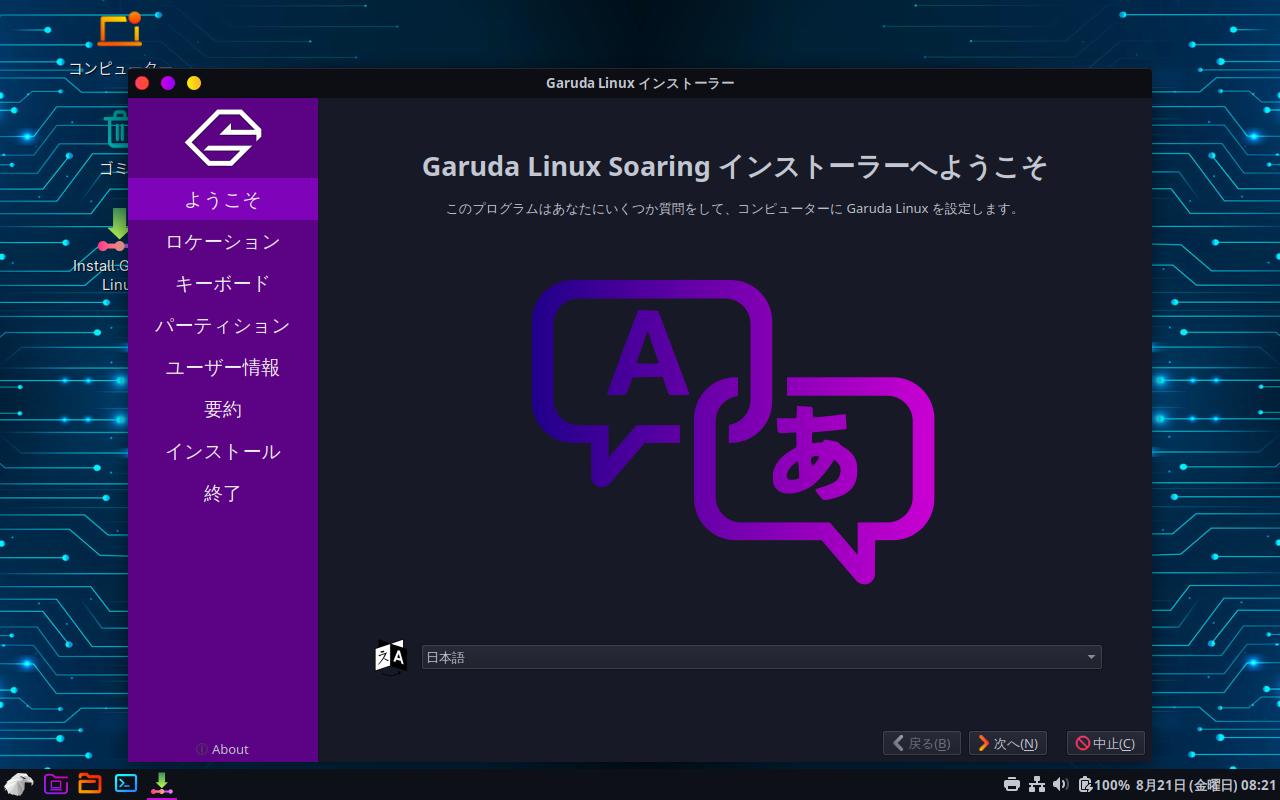Screen dimensions: 1280x800
Task: Open the Garuda eagle application menu
Action: point(19,784)
